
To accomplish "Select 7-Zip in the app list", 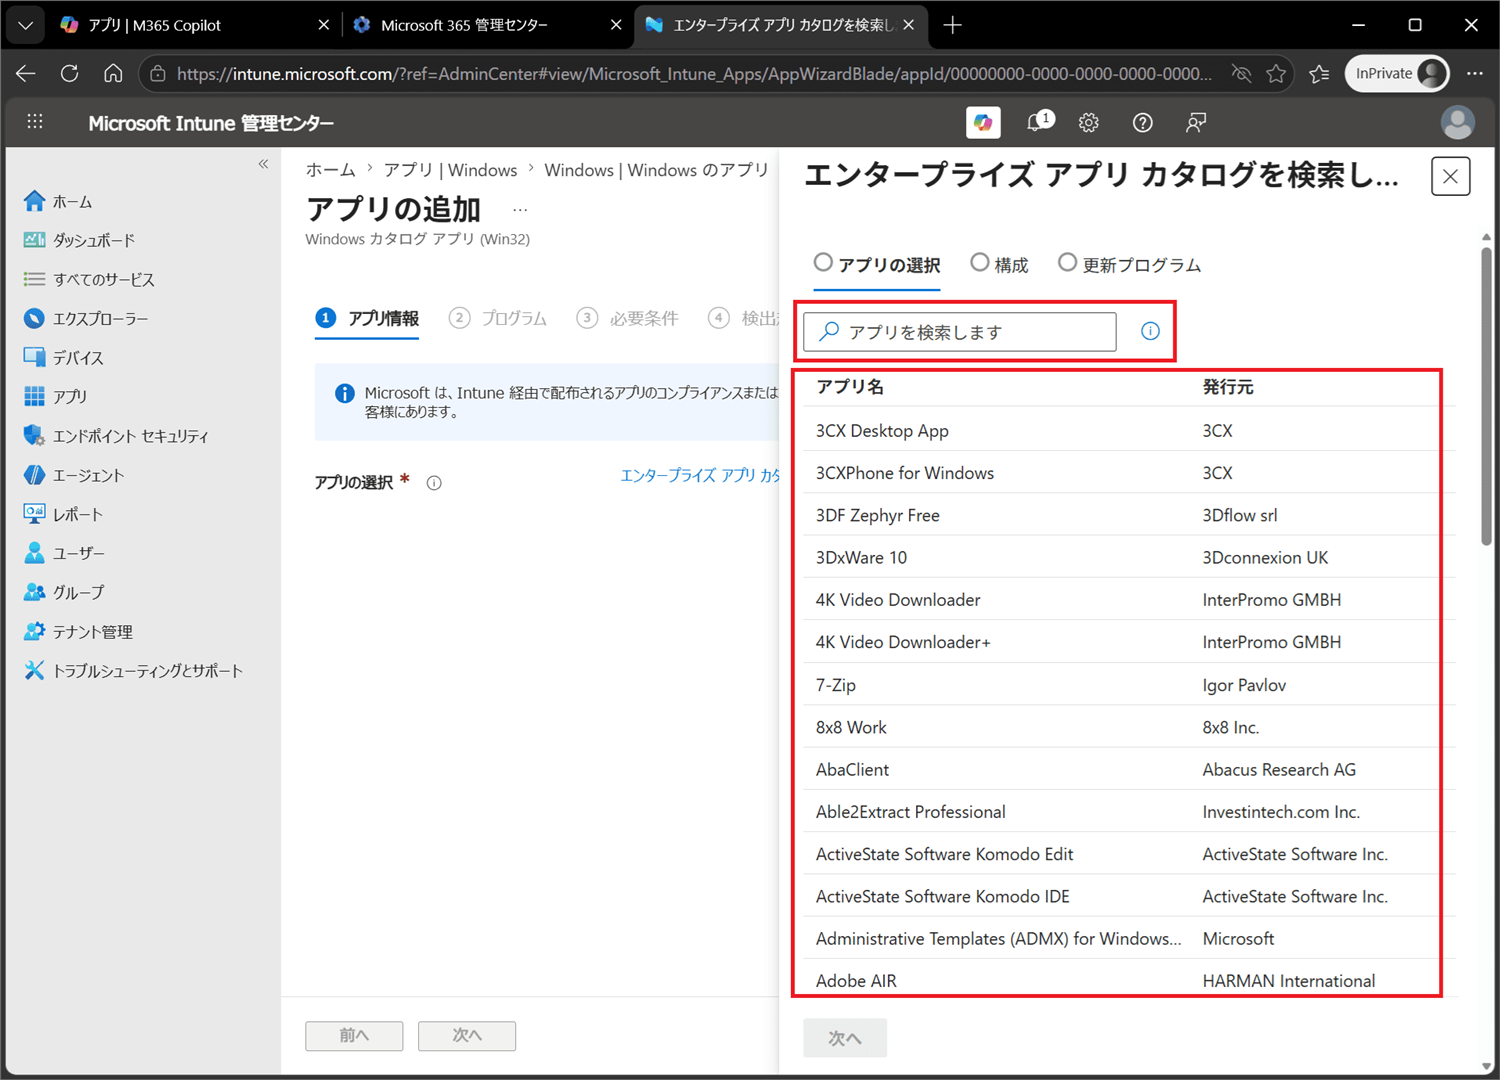I will [x=1130, y=685].
